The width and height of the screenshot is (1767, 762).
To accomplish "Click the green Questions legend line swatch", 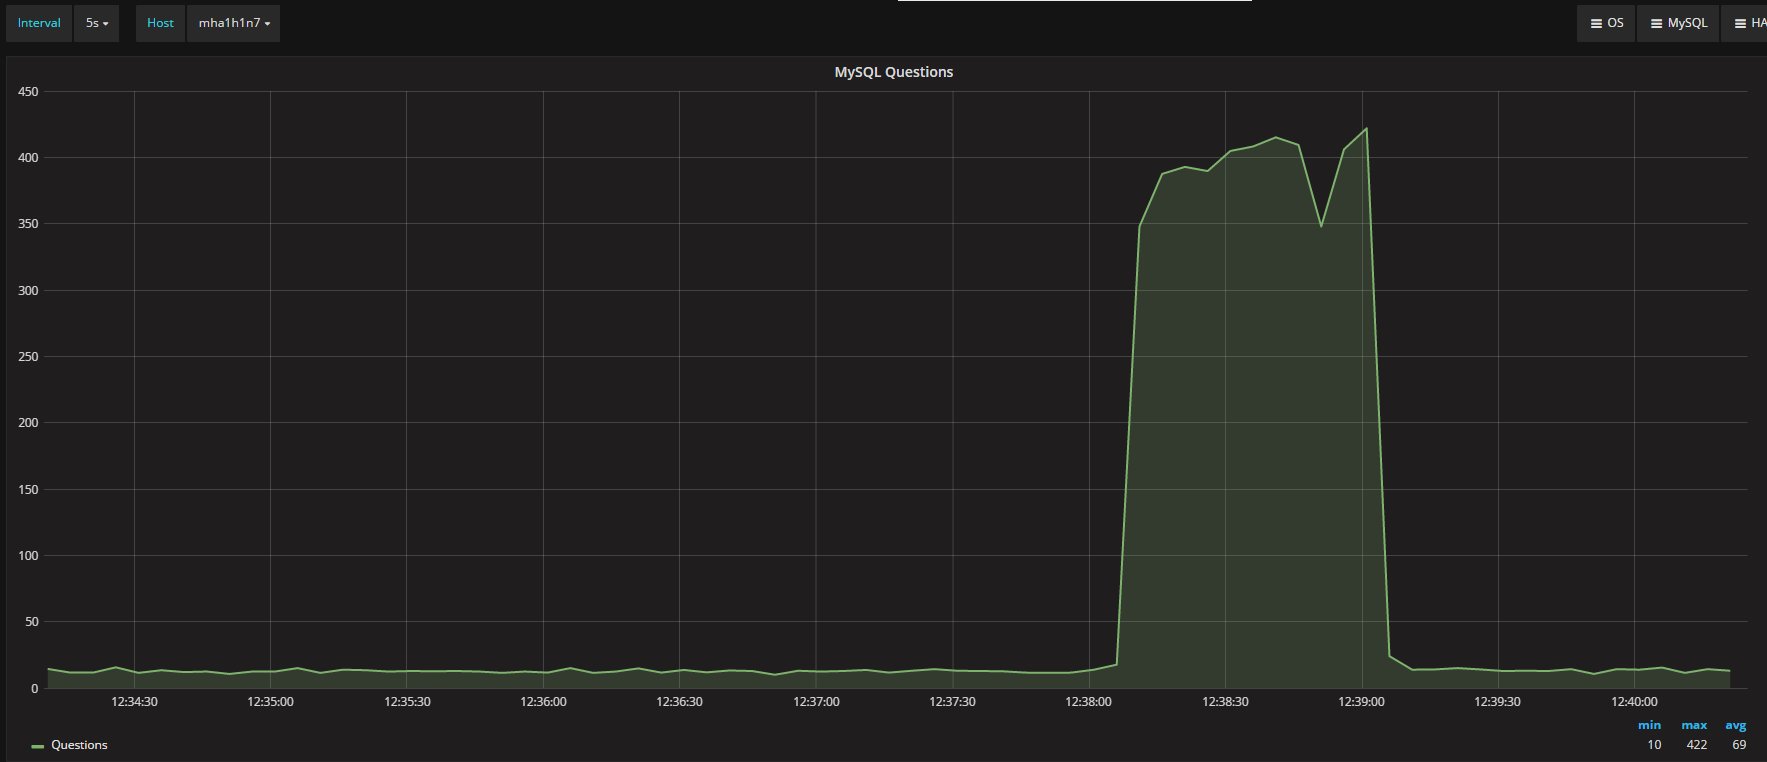I will point(38,746).
